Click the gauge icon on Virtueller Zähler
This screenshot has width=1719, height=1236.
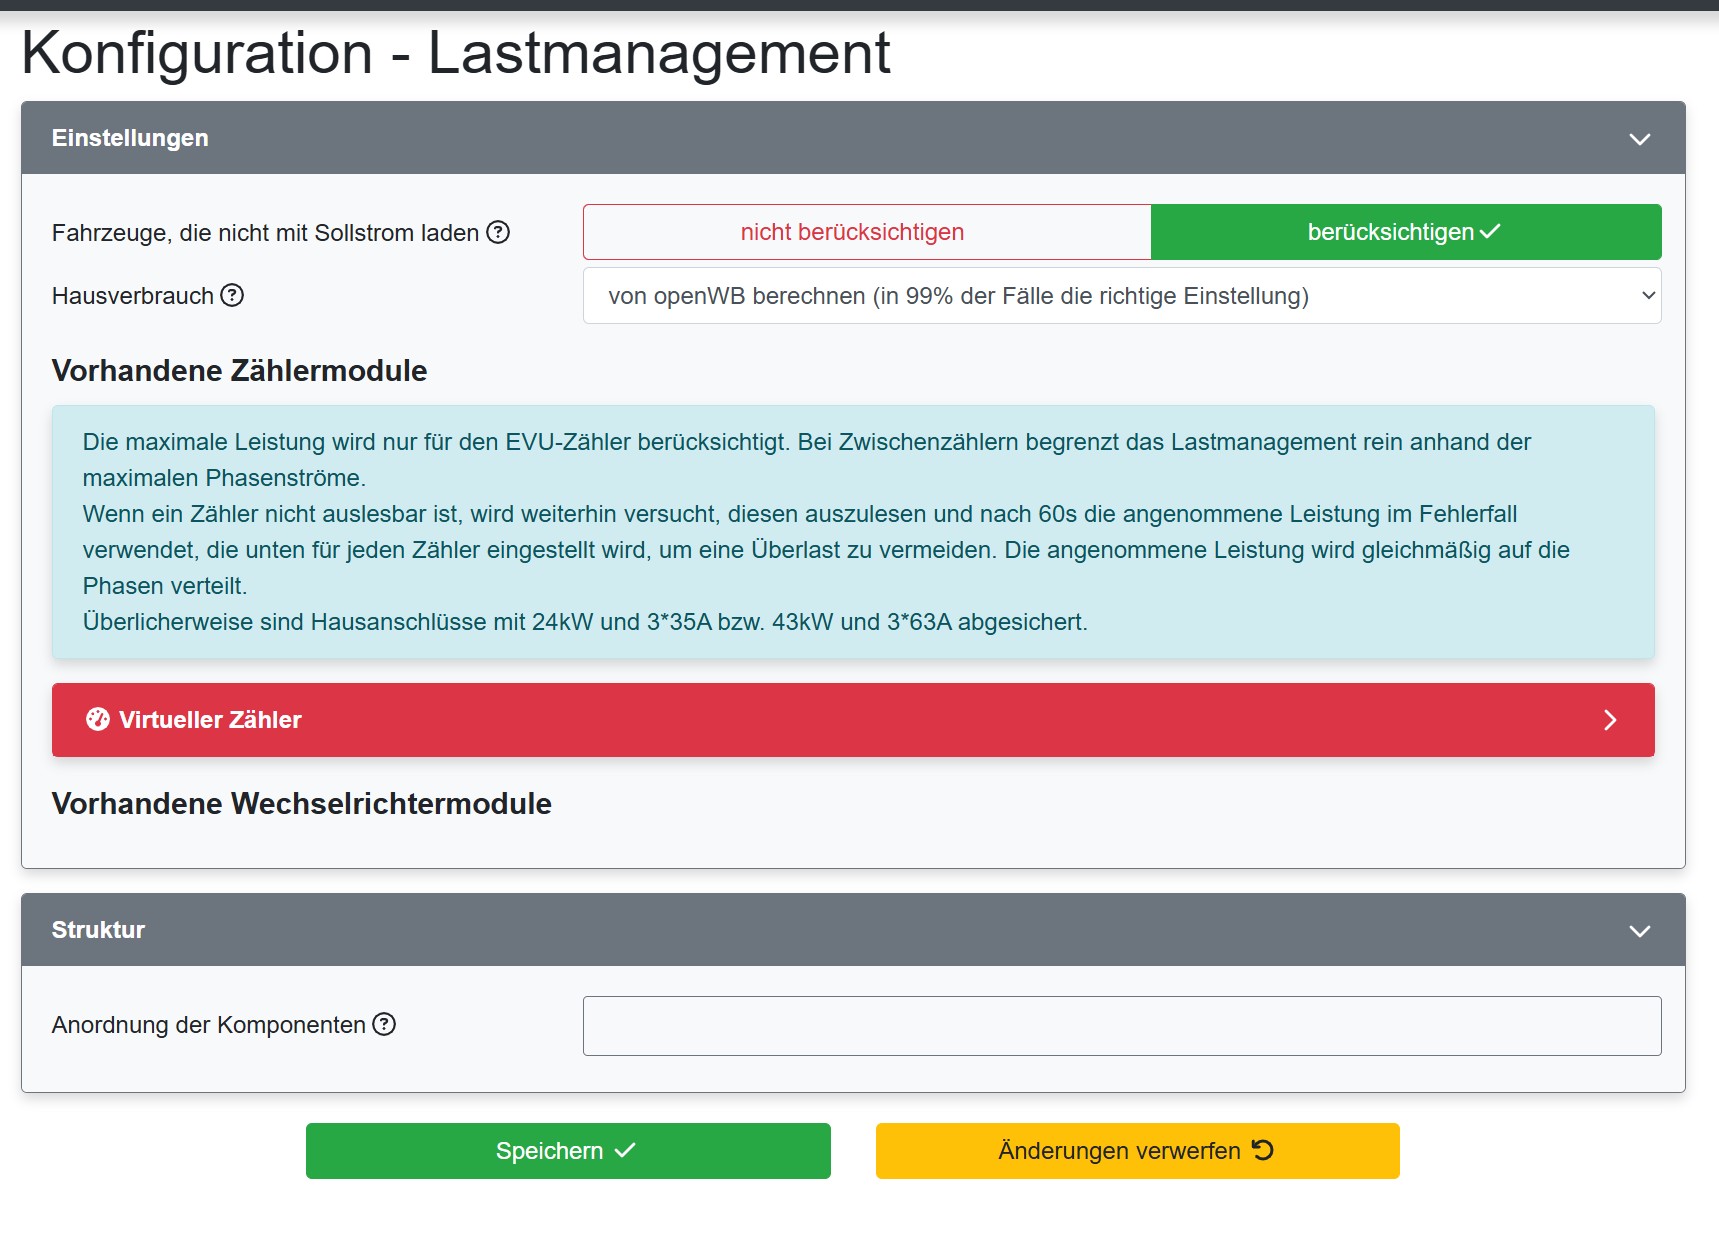point(97,720)
